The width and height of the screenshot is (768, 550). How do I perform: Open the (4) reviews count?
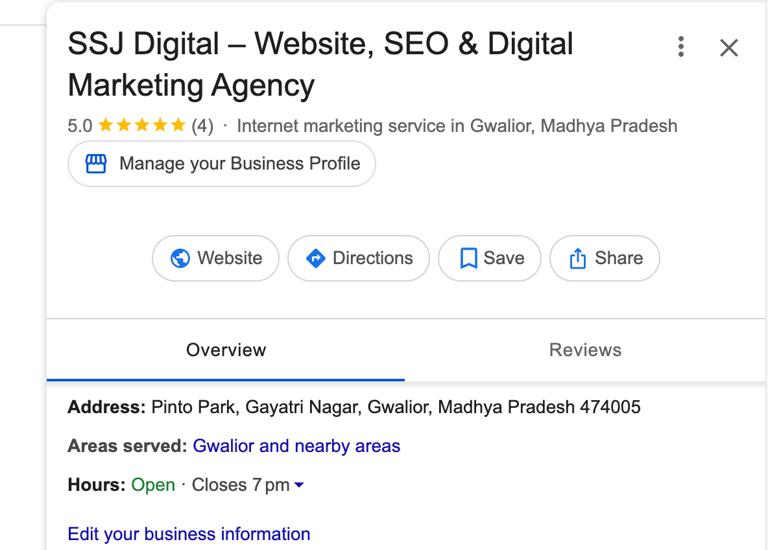click(202, 126)
